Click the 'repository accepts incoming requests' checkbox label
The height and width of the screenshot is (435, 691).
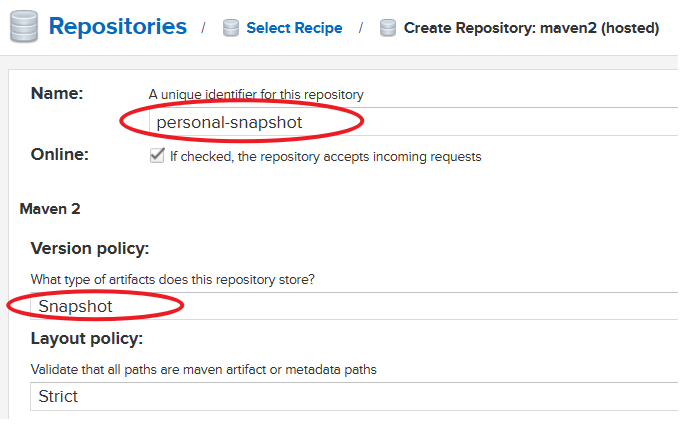coord(325,156)
